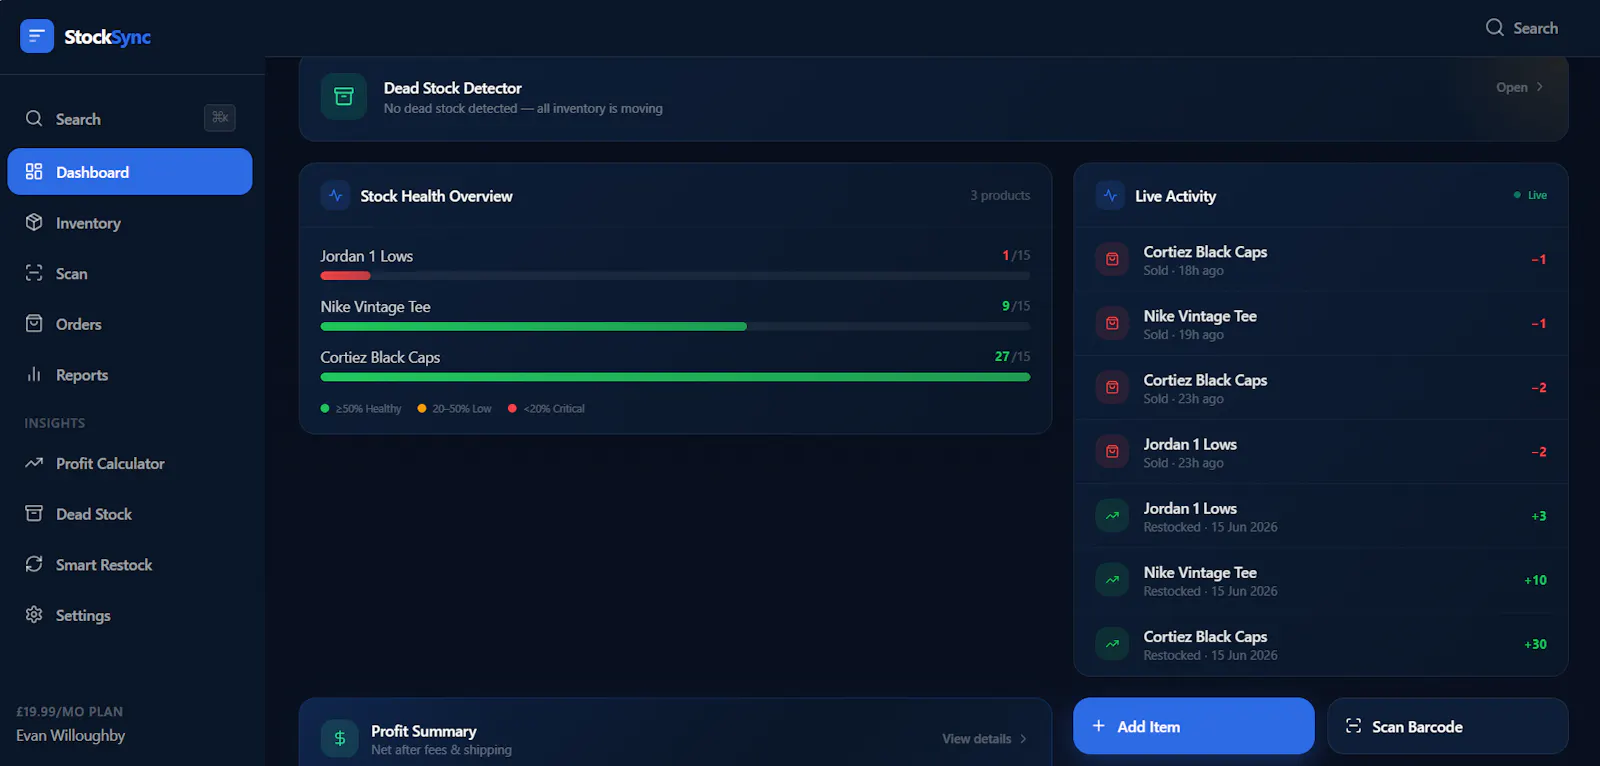
Task: Click the Orders bag icon
Action: pyautogui.click(x=34, y=323)
